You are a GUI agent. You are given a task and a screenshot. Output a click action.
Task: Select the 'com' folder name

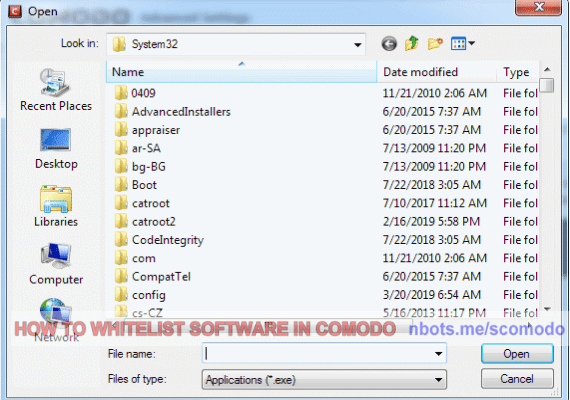[144, 259]
